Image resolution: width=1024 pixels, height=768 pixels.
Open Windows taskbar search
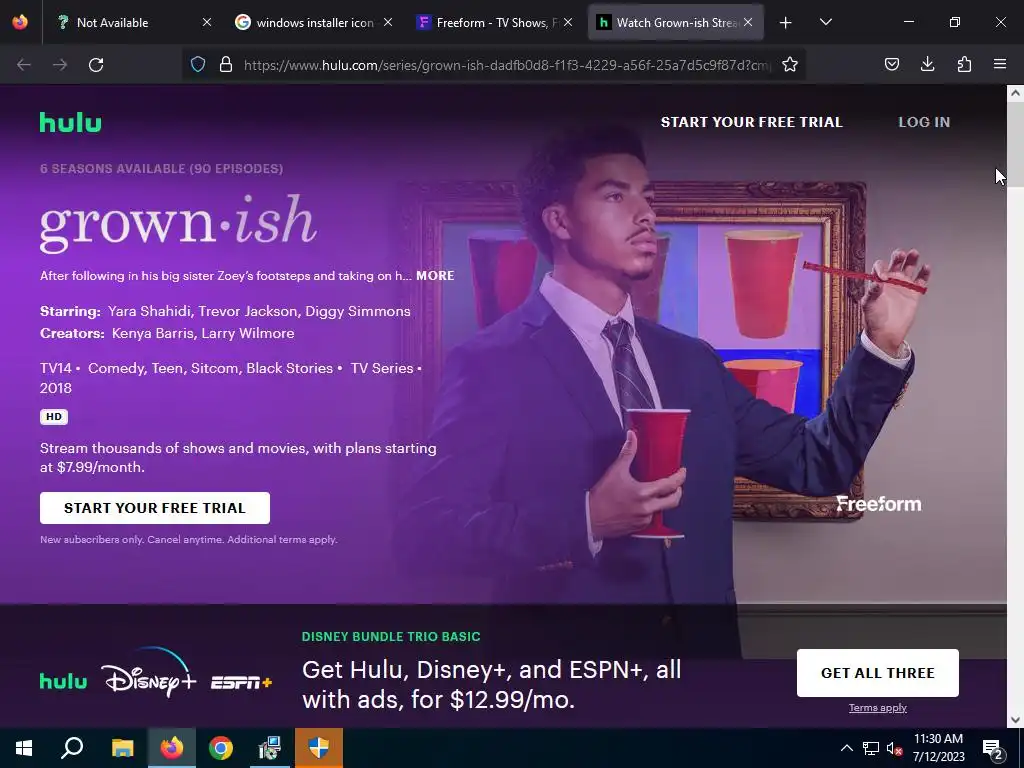[x=72, y=748]
